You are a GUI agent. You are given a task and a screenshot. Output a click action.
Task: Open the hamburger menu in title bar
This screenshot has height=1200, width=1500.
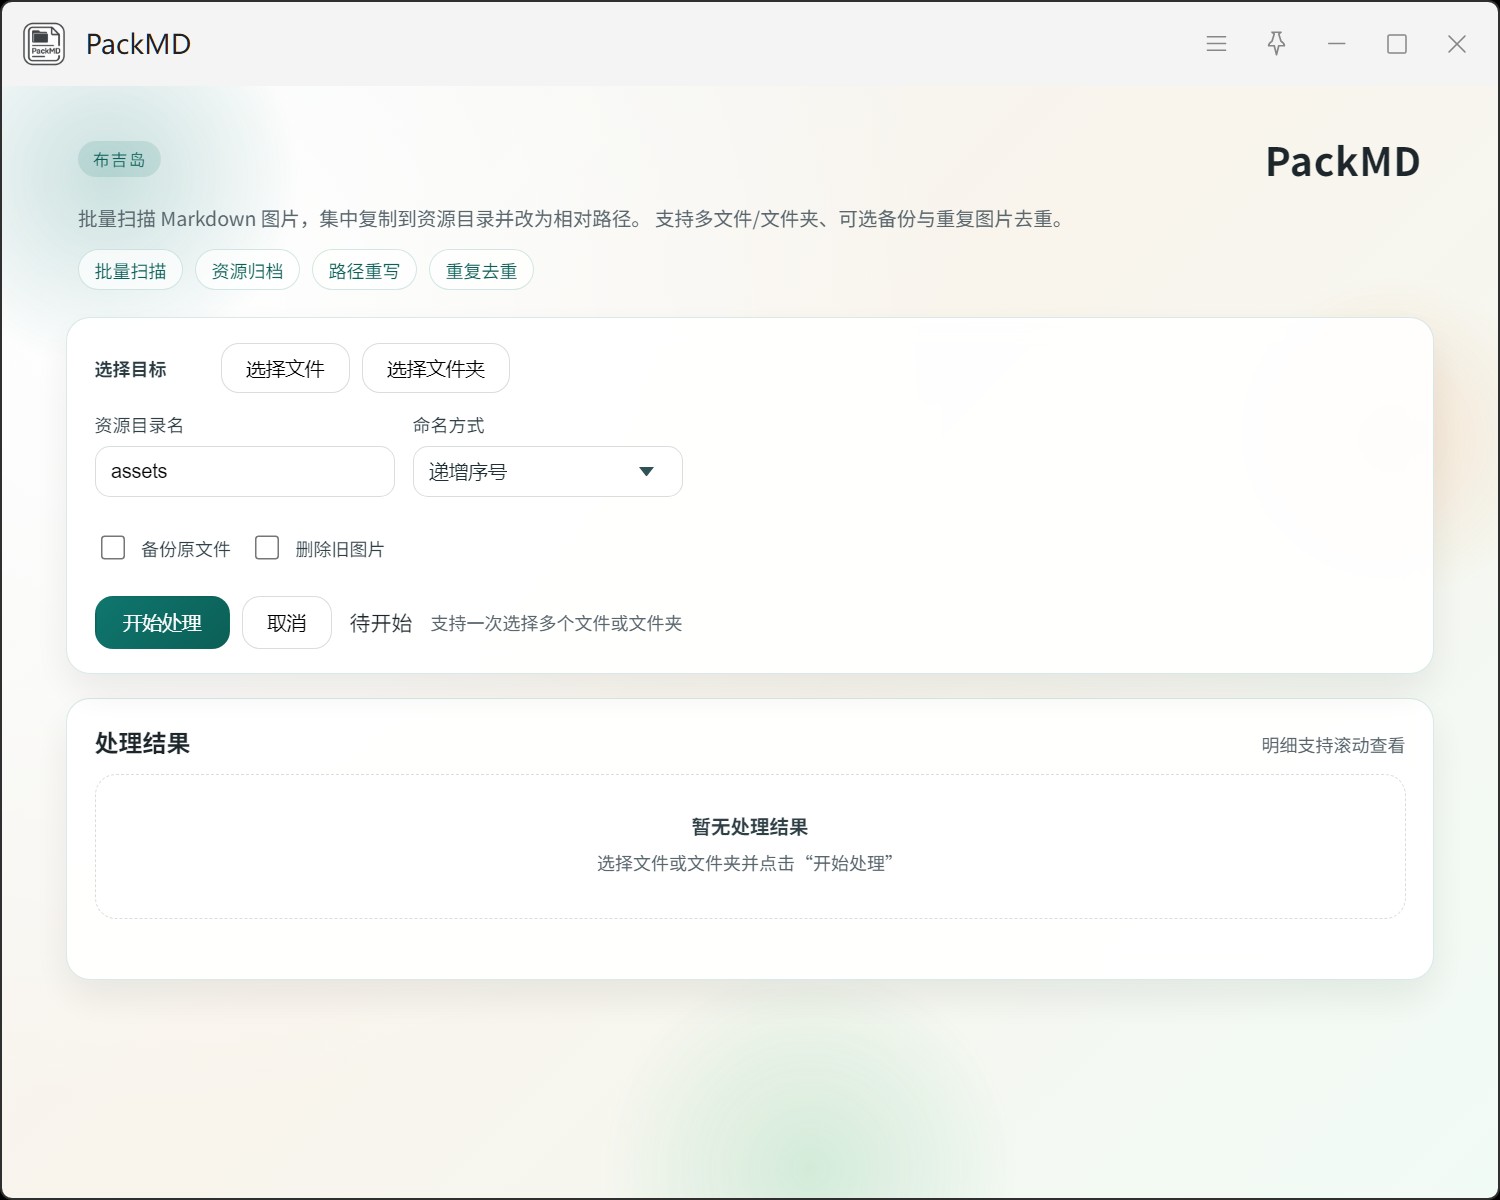pyautogui.click(x=1216, y=44)
